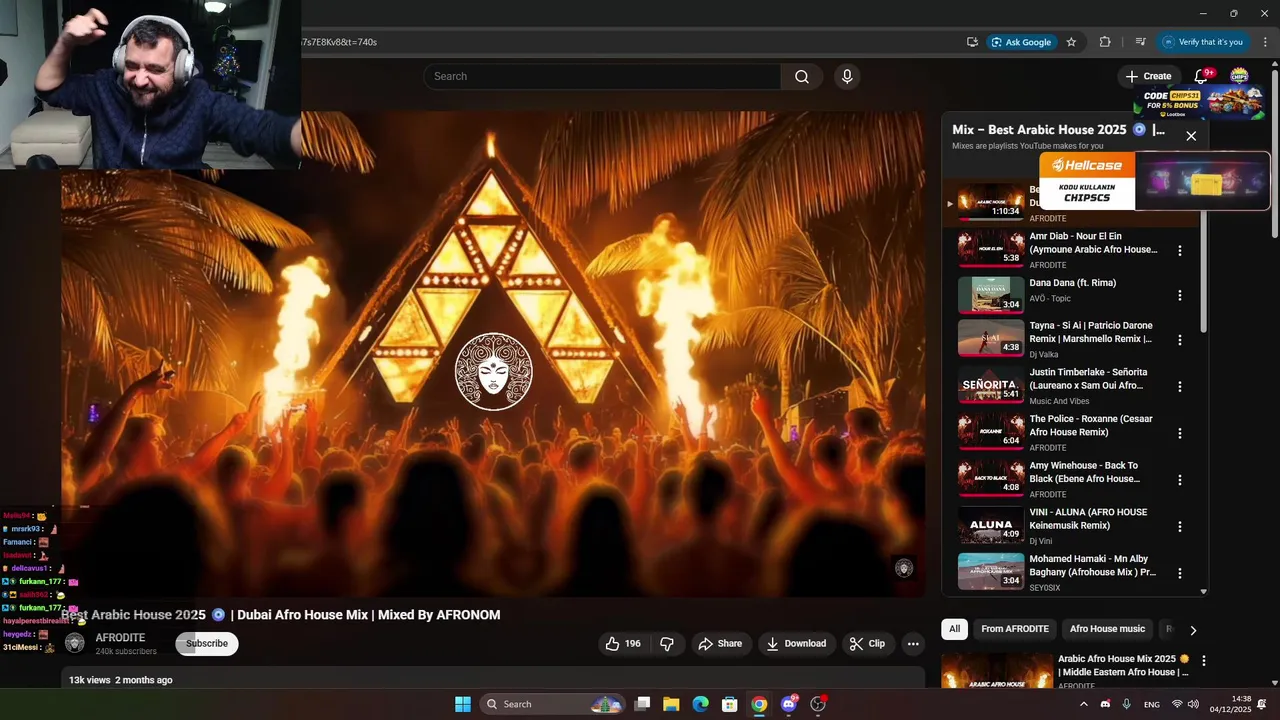
Task: Open options for Mohamed Hamaki track
Action: (x=1180, y=573)
